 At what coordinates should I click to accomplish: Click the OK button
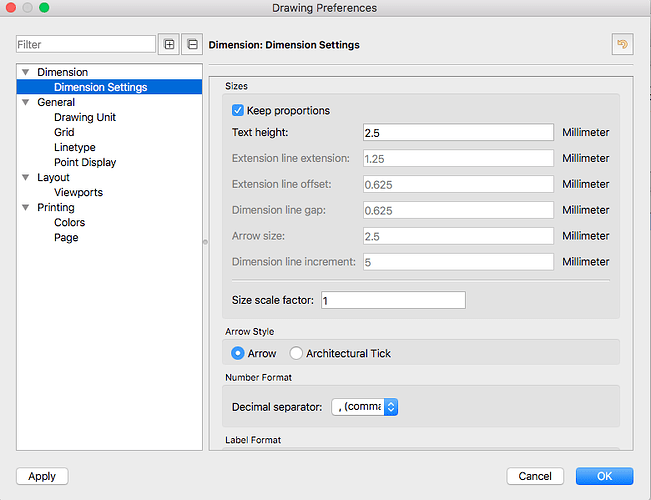pos(604,476)
